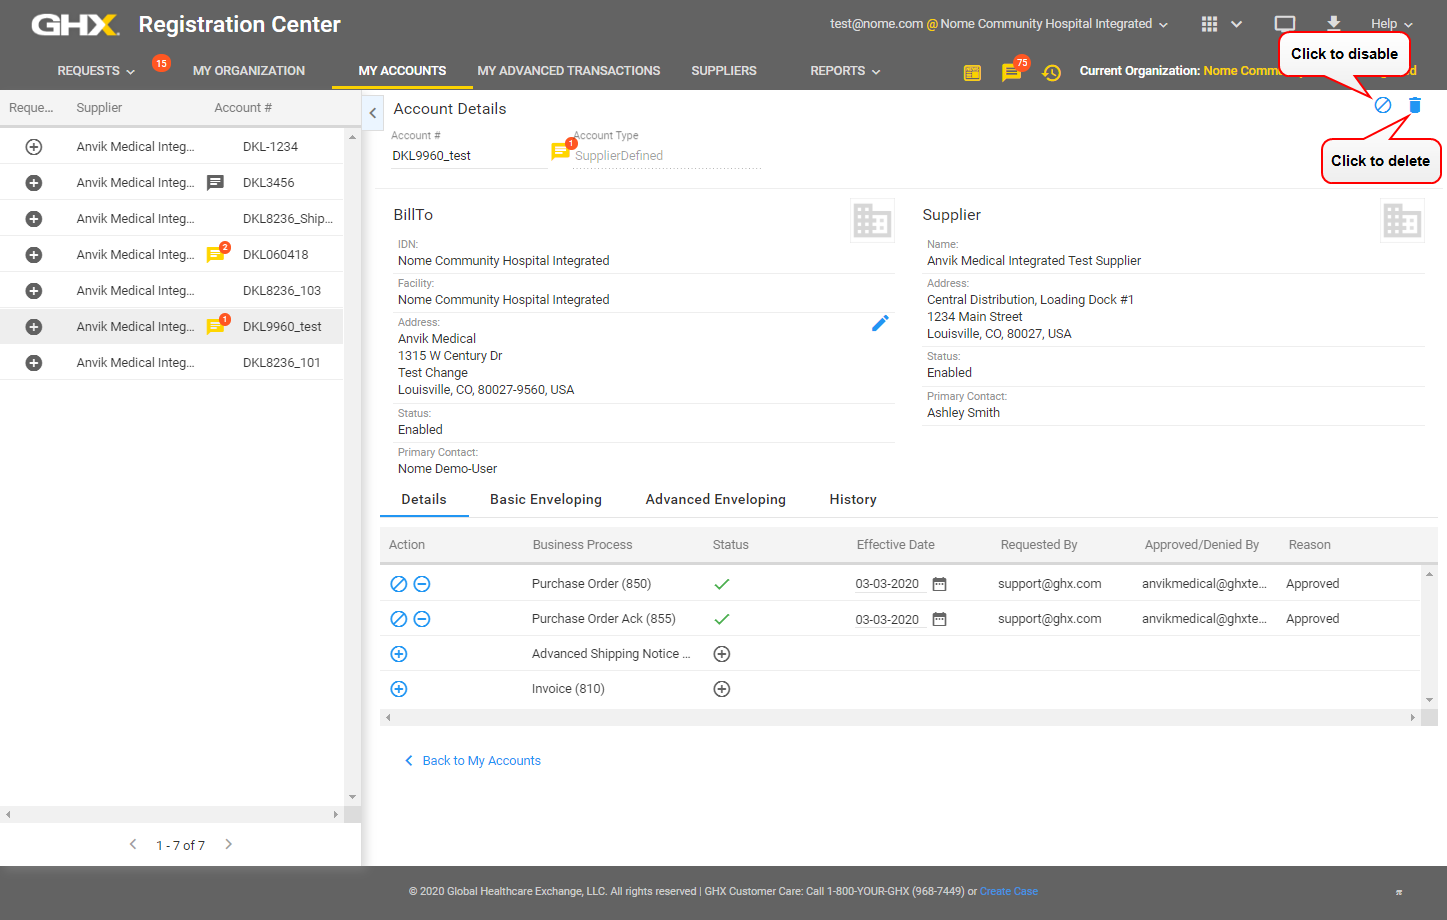Edit BillTo address with pencil icon
1447x920 pixels.
[880, 323]
